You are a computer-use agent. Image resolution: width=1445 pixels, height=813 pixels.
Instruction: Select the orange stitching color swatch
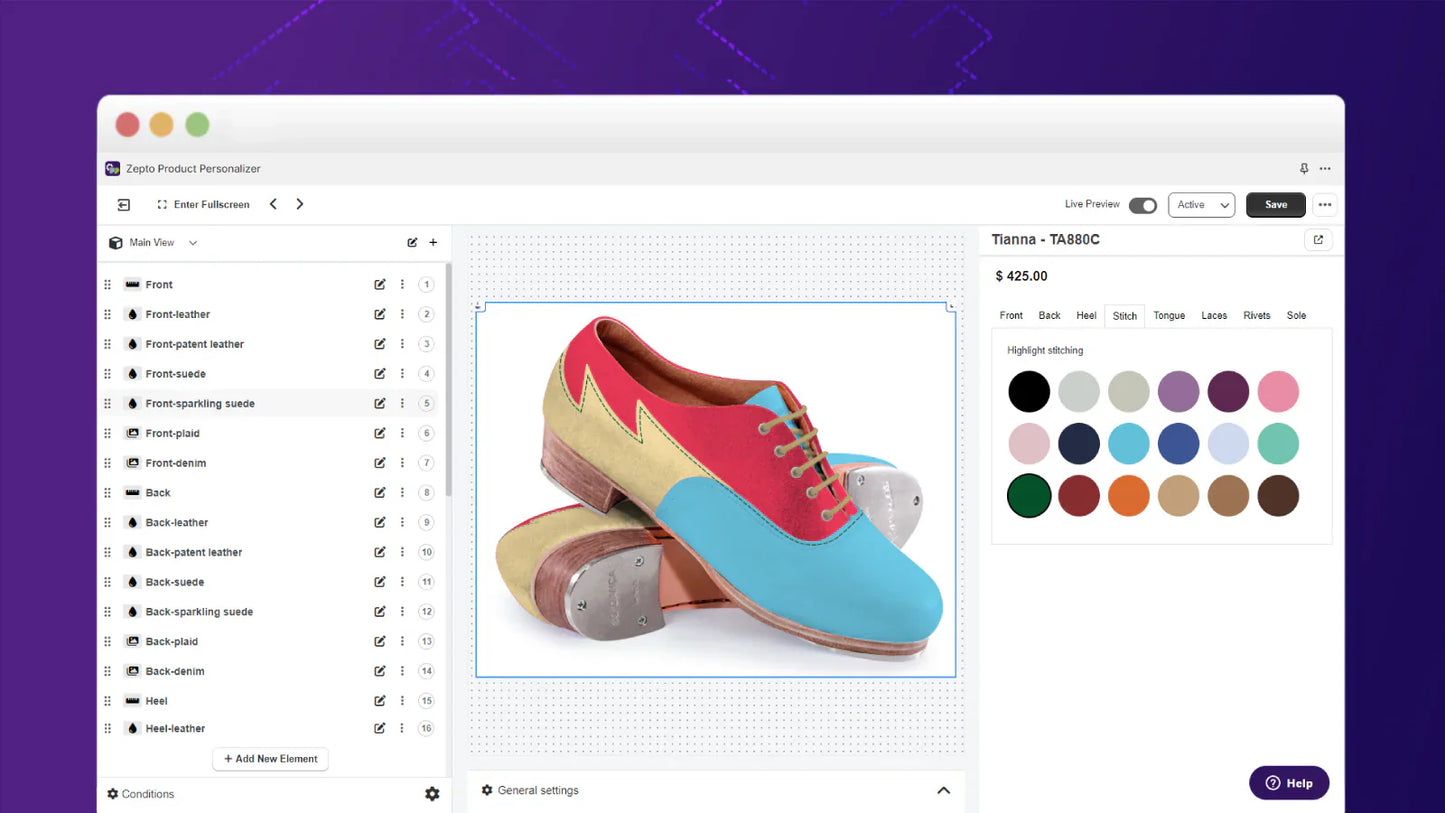[x=1128, y=496]
